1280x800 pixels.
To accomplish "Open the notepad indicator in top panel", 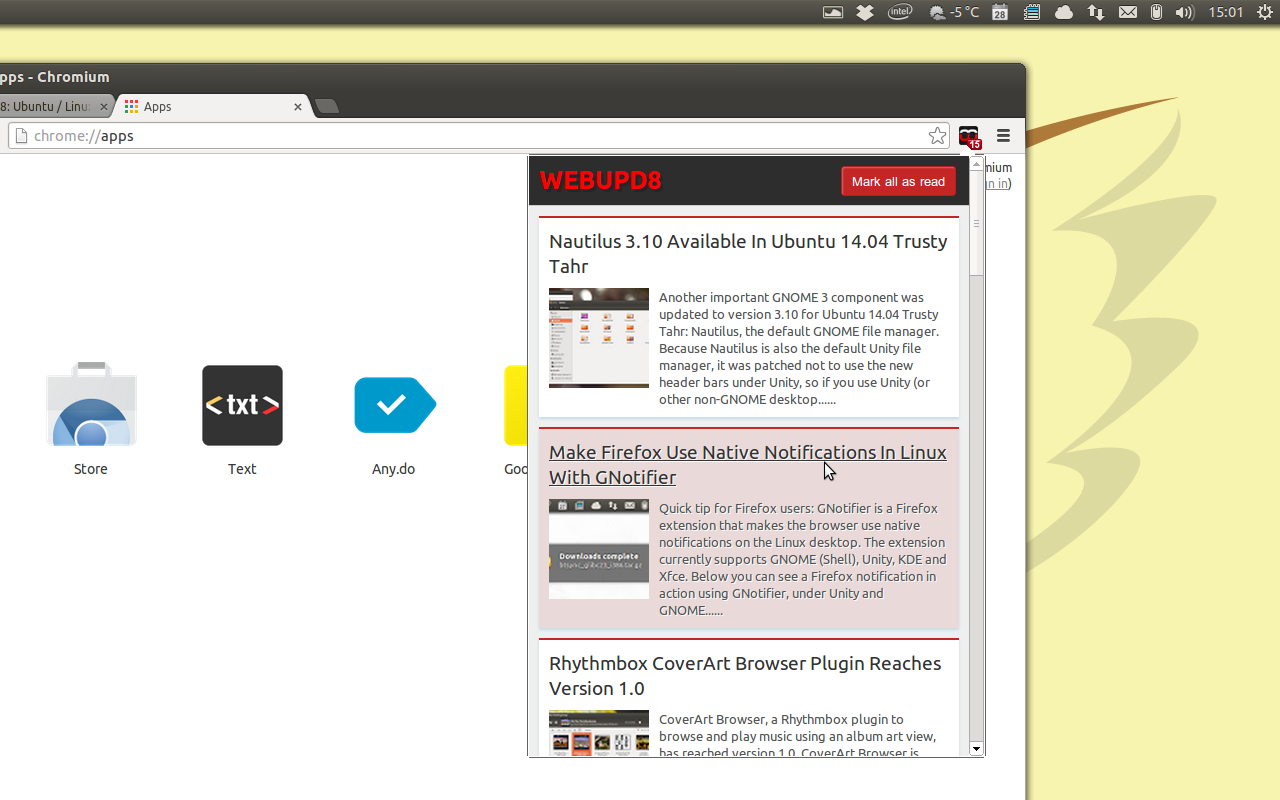I will (x=1032, y=12).
